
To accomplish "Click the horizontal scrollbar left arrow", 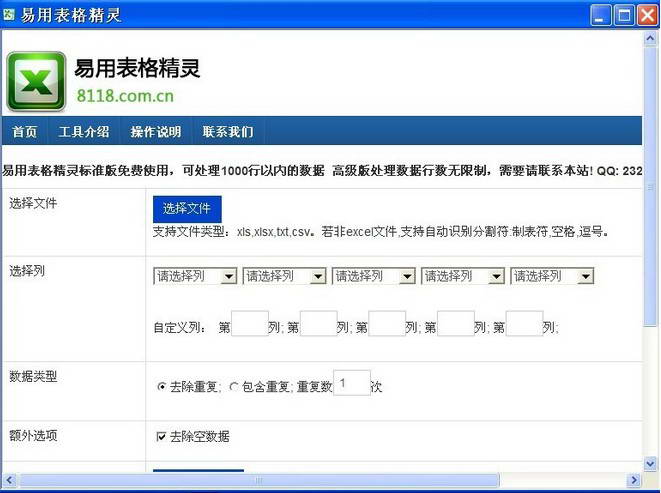I will coord(9,480).
